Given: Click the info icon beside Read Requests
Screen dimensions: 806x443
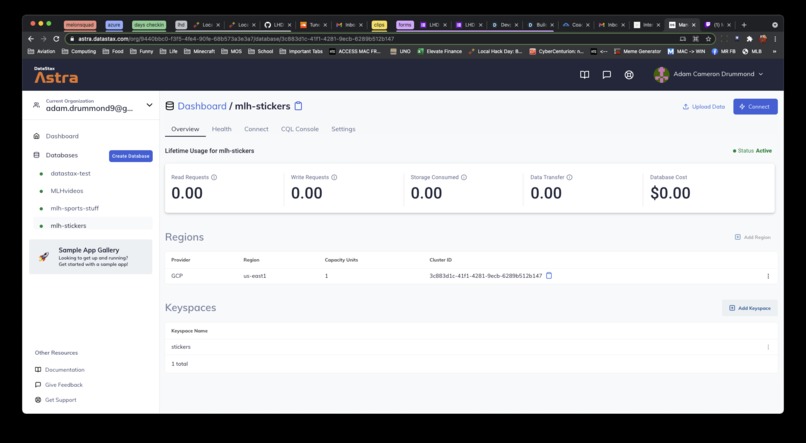Looking at the screenshot, I should (214, 177).
